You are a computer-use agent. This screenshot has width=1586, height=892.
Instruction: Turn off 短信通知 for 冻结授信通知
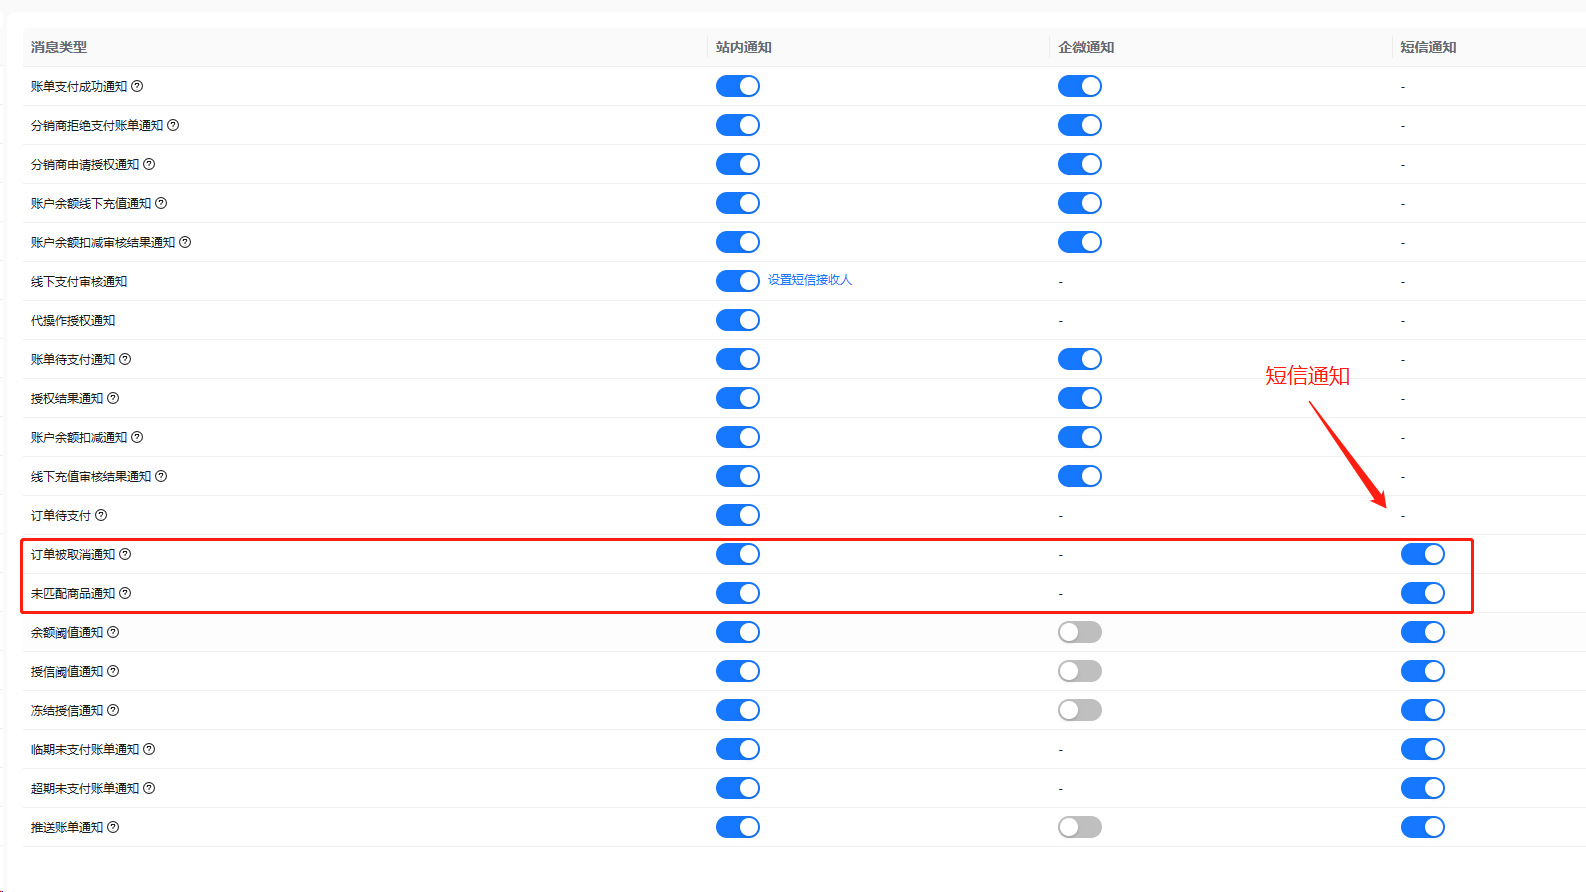(x=1423, y=710)
